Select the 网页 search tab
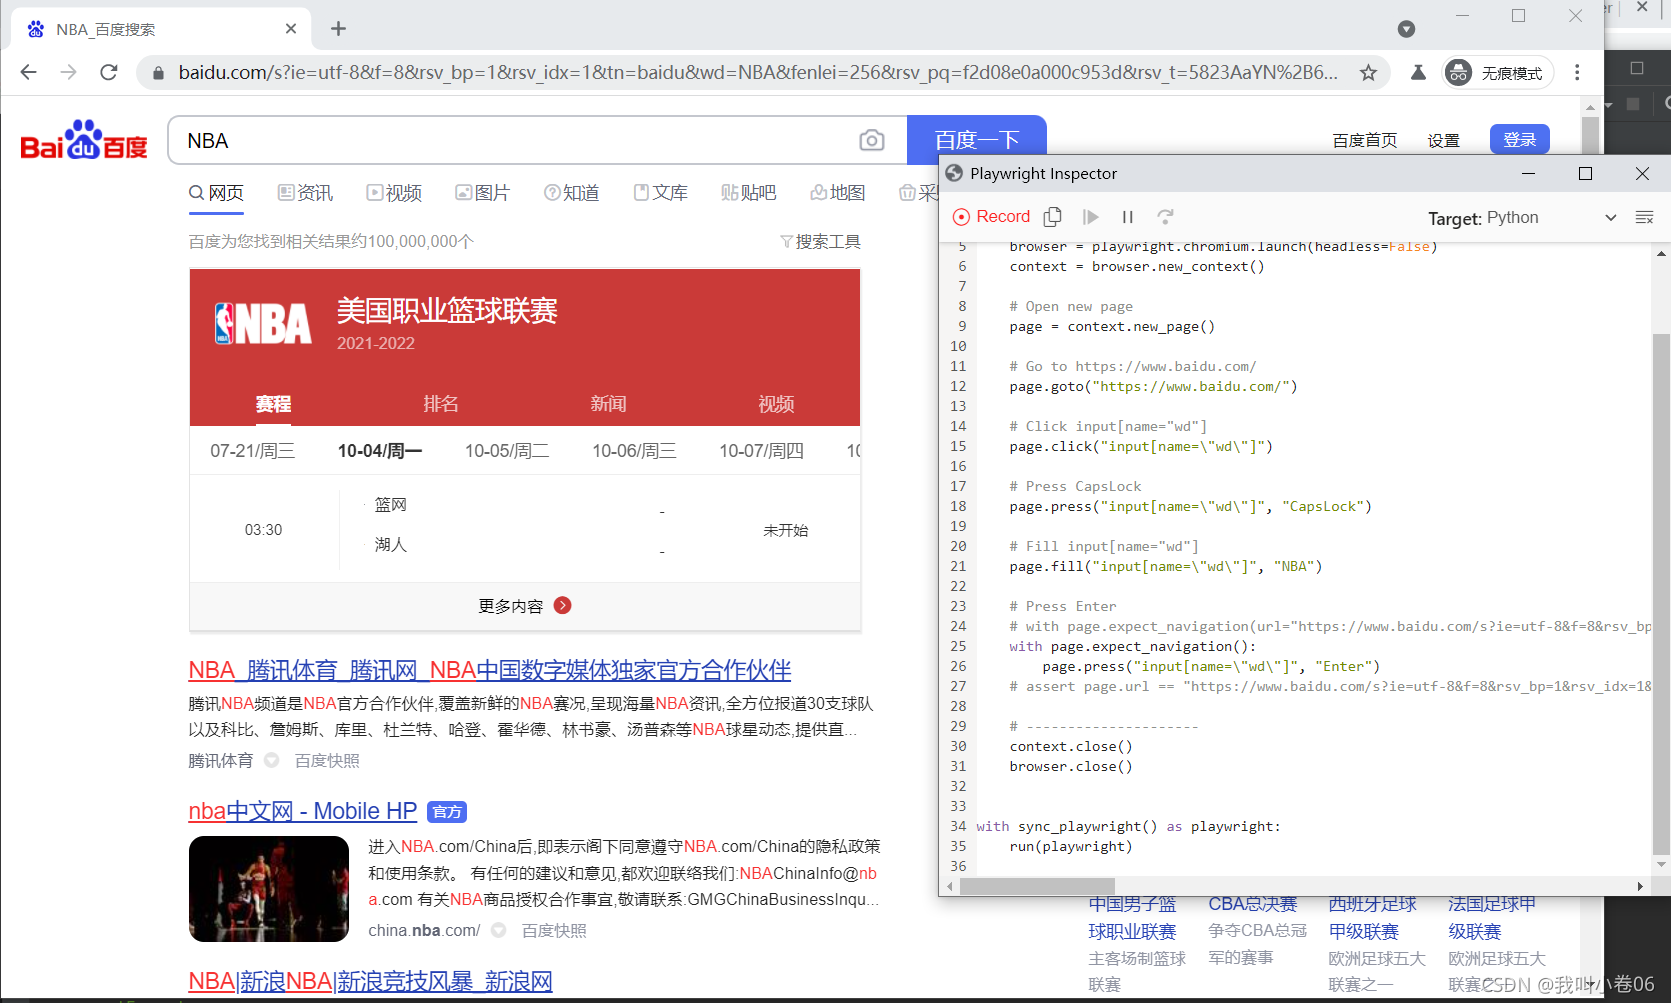The image size is (1671, 1003). [216, 193]
